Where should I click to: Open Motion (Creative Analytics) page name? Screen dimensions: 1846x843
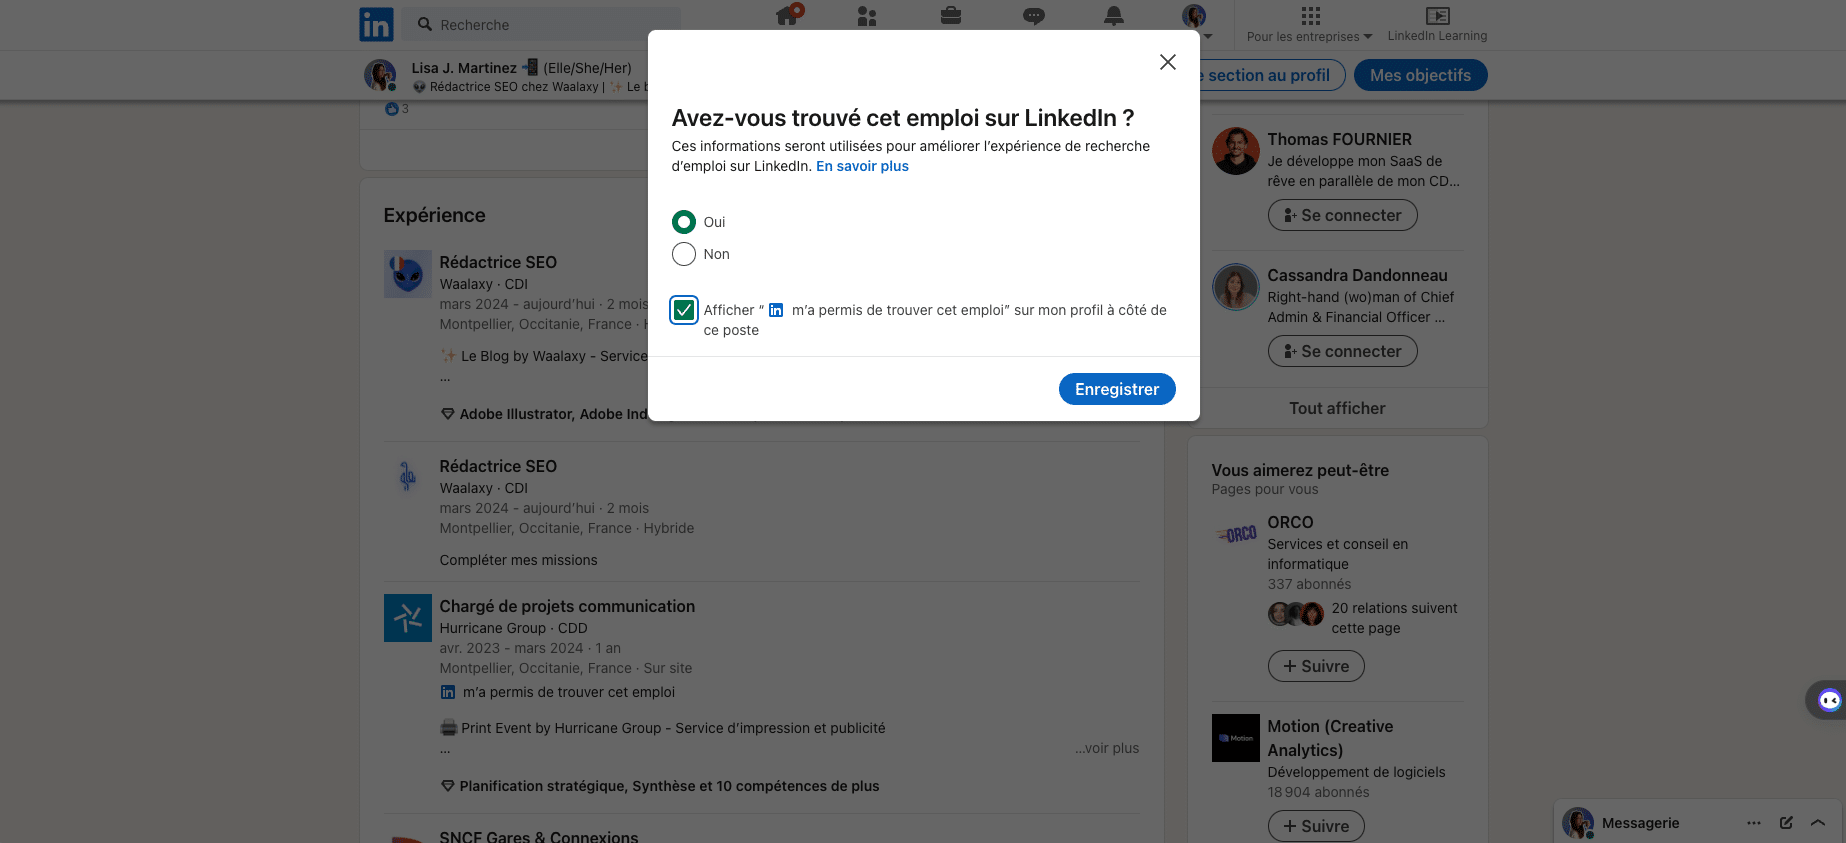[1330, 738]
